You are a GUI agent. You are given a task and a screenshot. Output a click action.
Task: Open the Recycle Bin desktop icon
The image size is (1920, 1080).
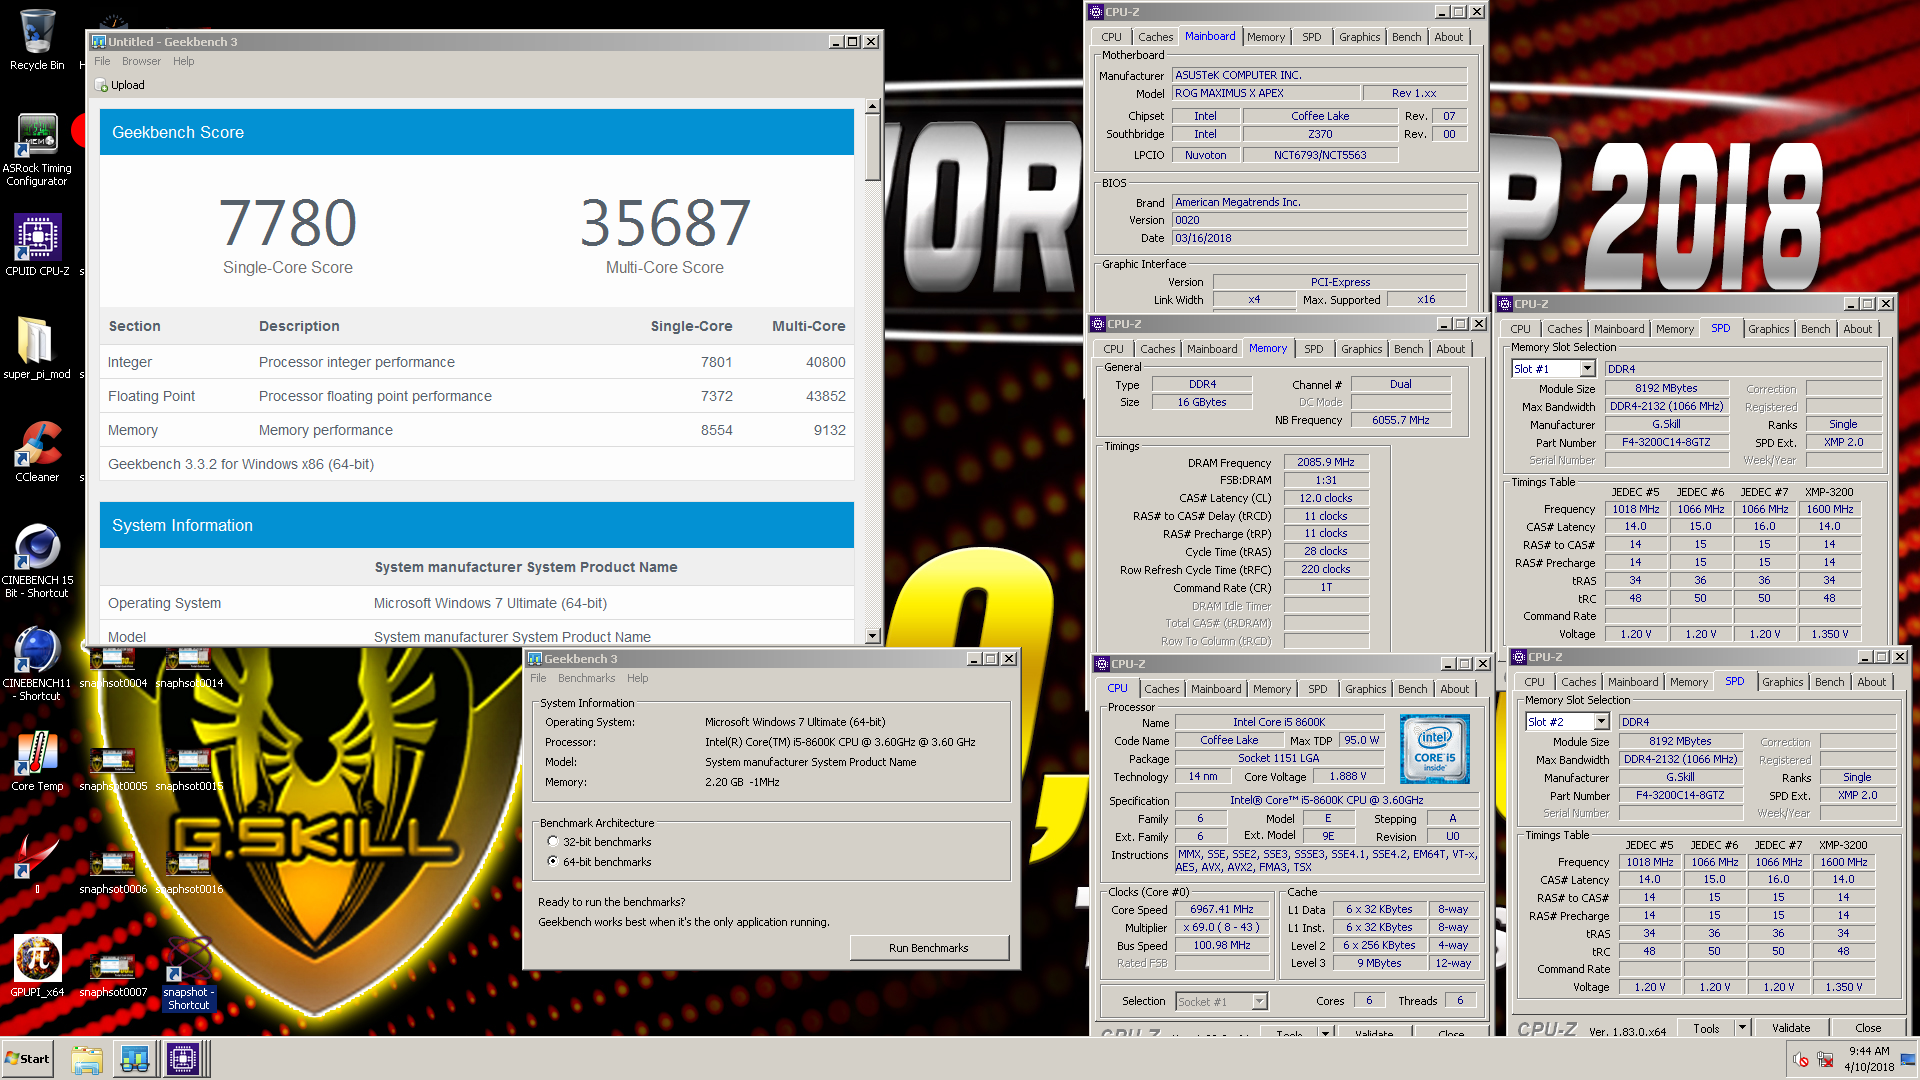(x=37, y=40)
